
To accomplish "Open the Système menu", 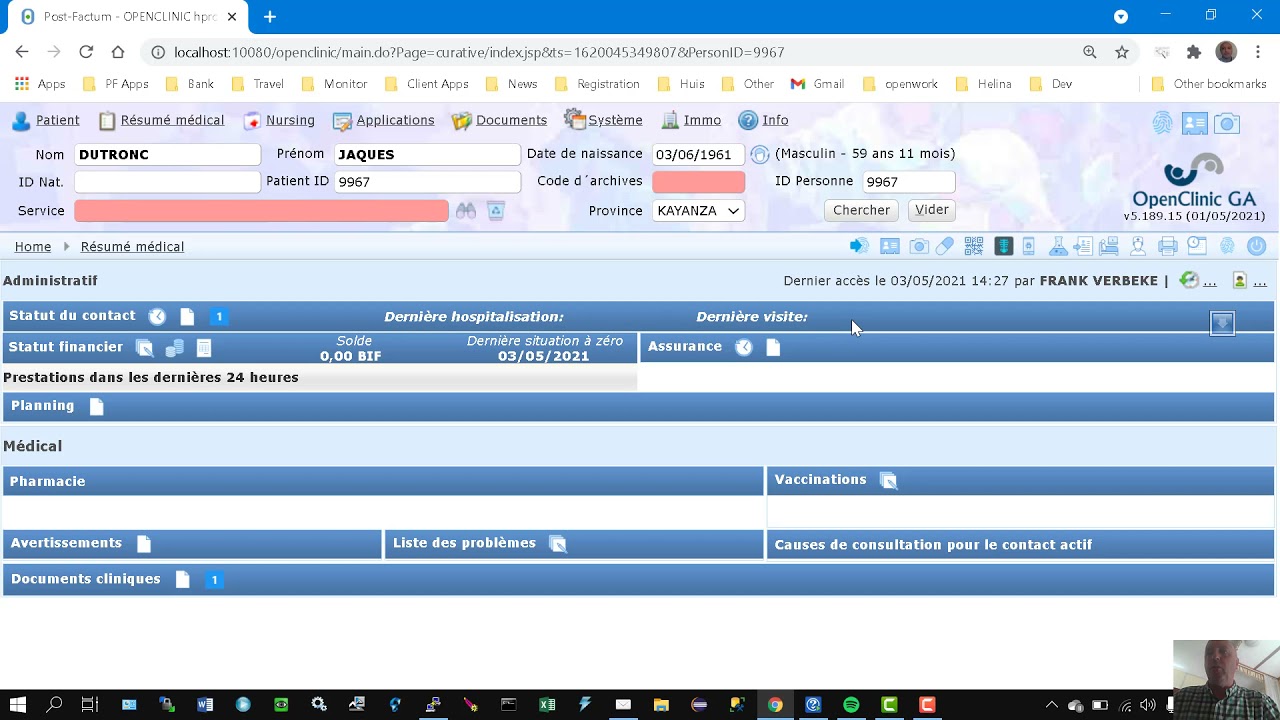I will [603, 120].
